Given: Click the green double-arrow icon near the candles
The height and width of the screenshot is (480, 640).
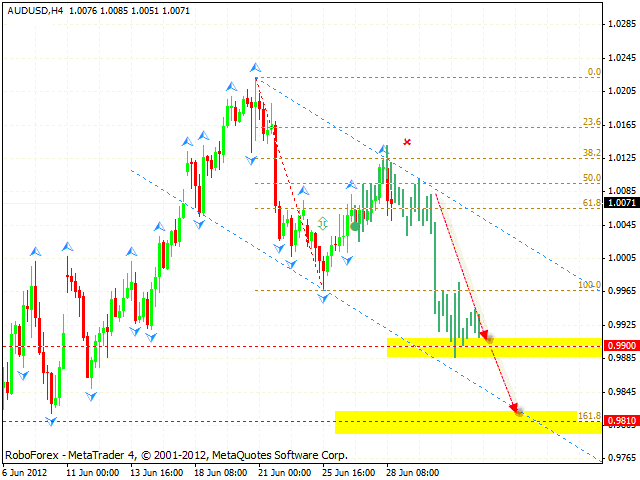Looking at the screenshot, I should [x=322, y=223].
